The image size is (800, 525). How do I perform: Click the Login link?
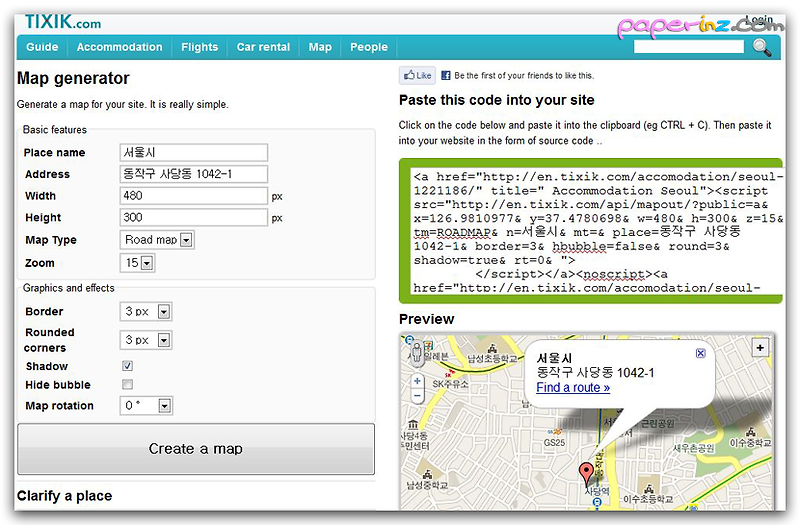coord(759,19)
